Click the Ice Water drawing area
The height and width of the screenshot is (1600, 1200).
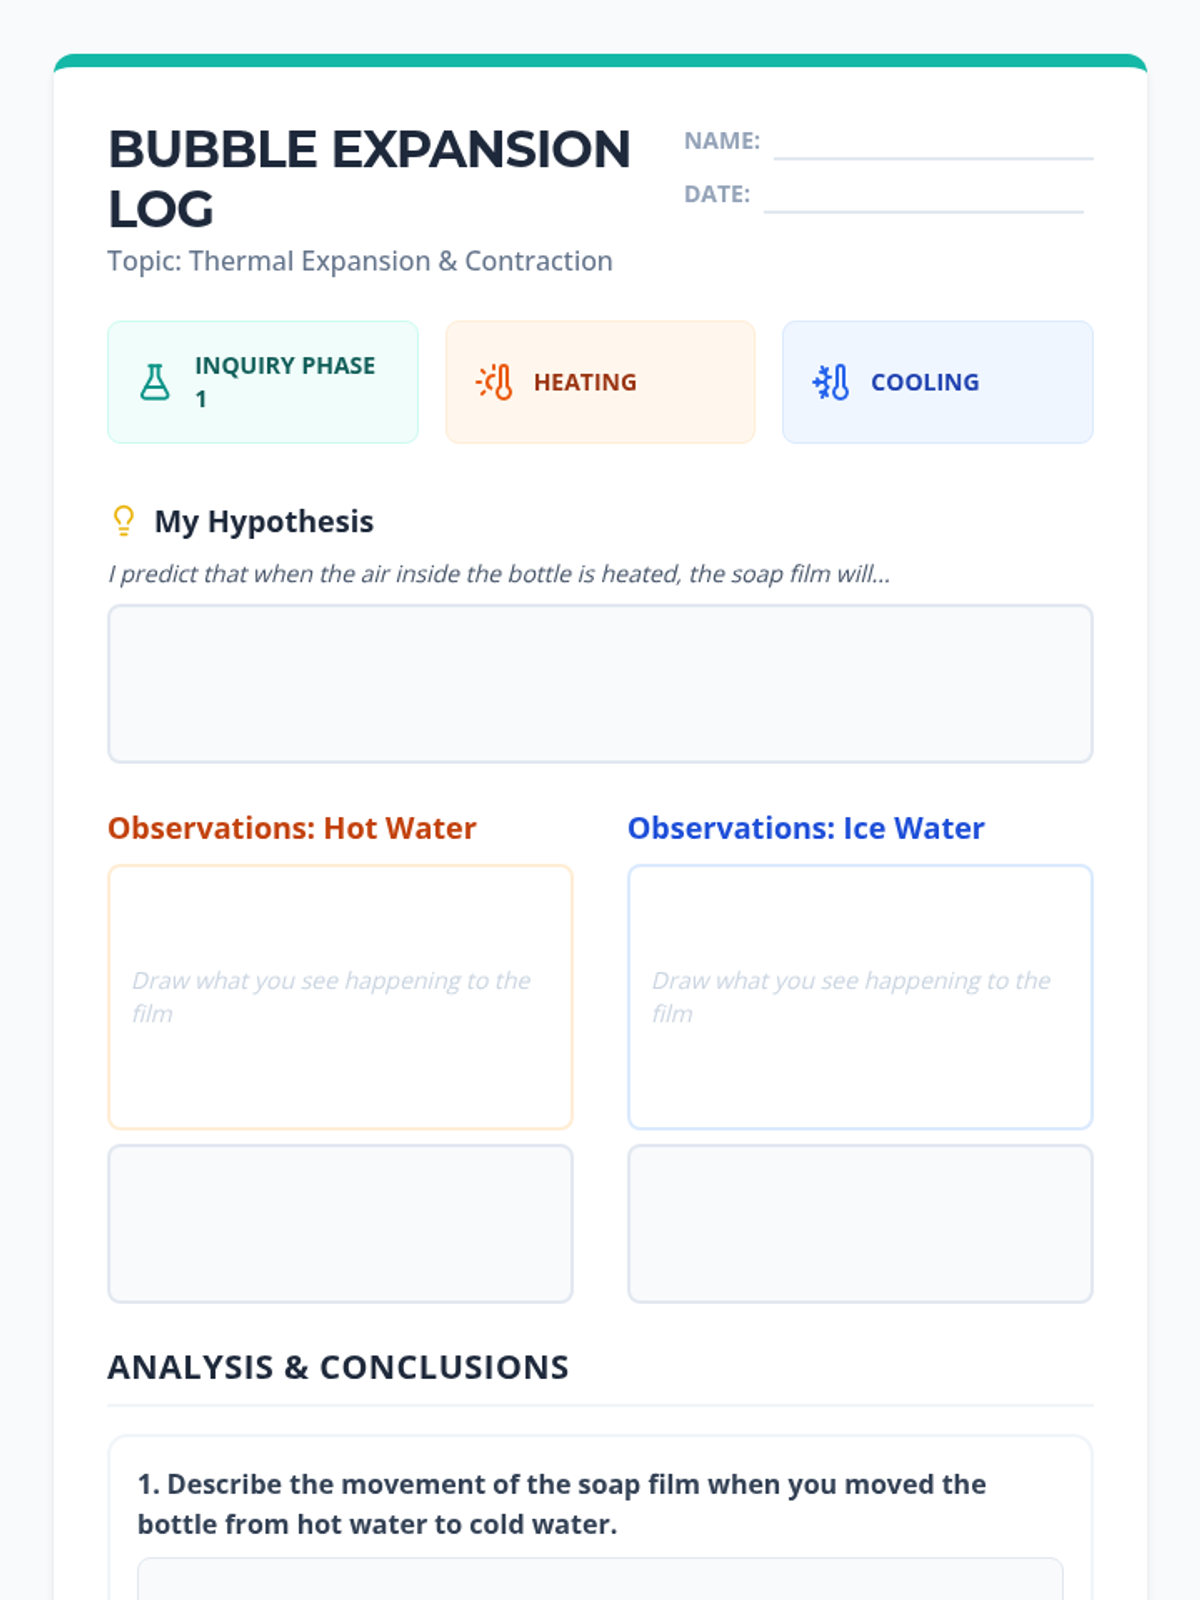pyautogui.click(x=860, y=997)
